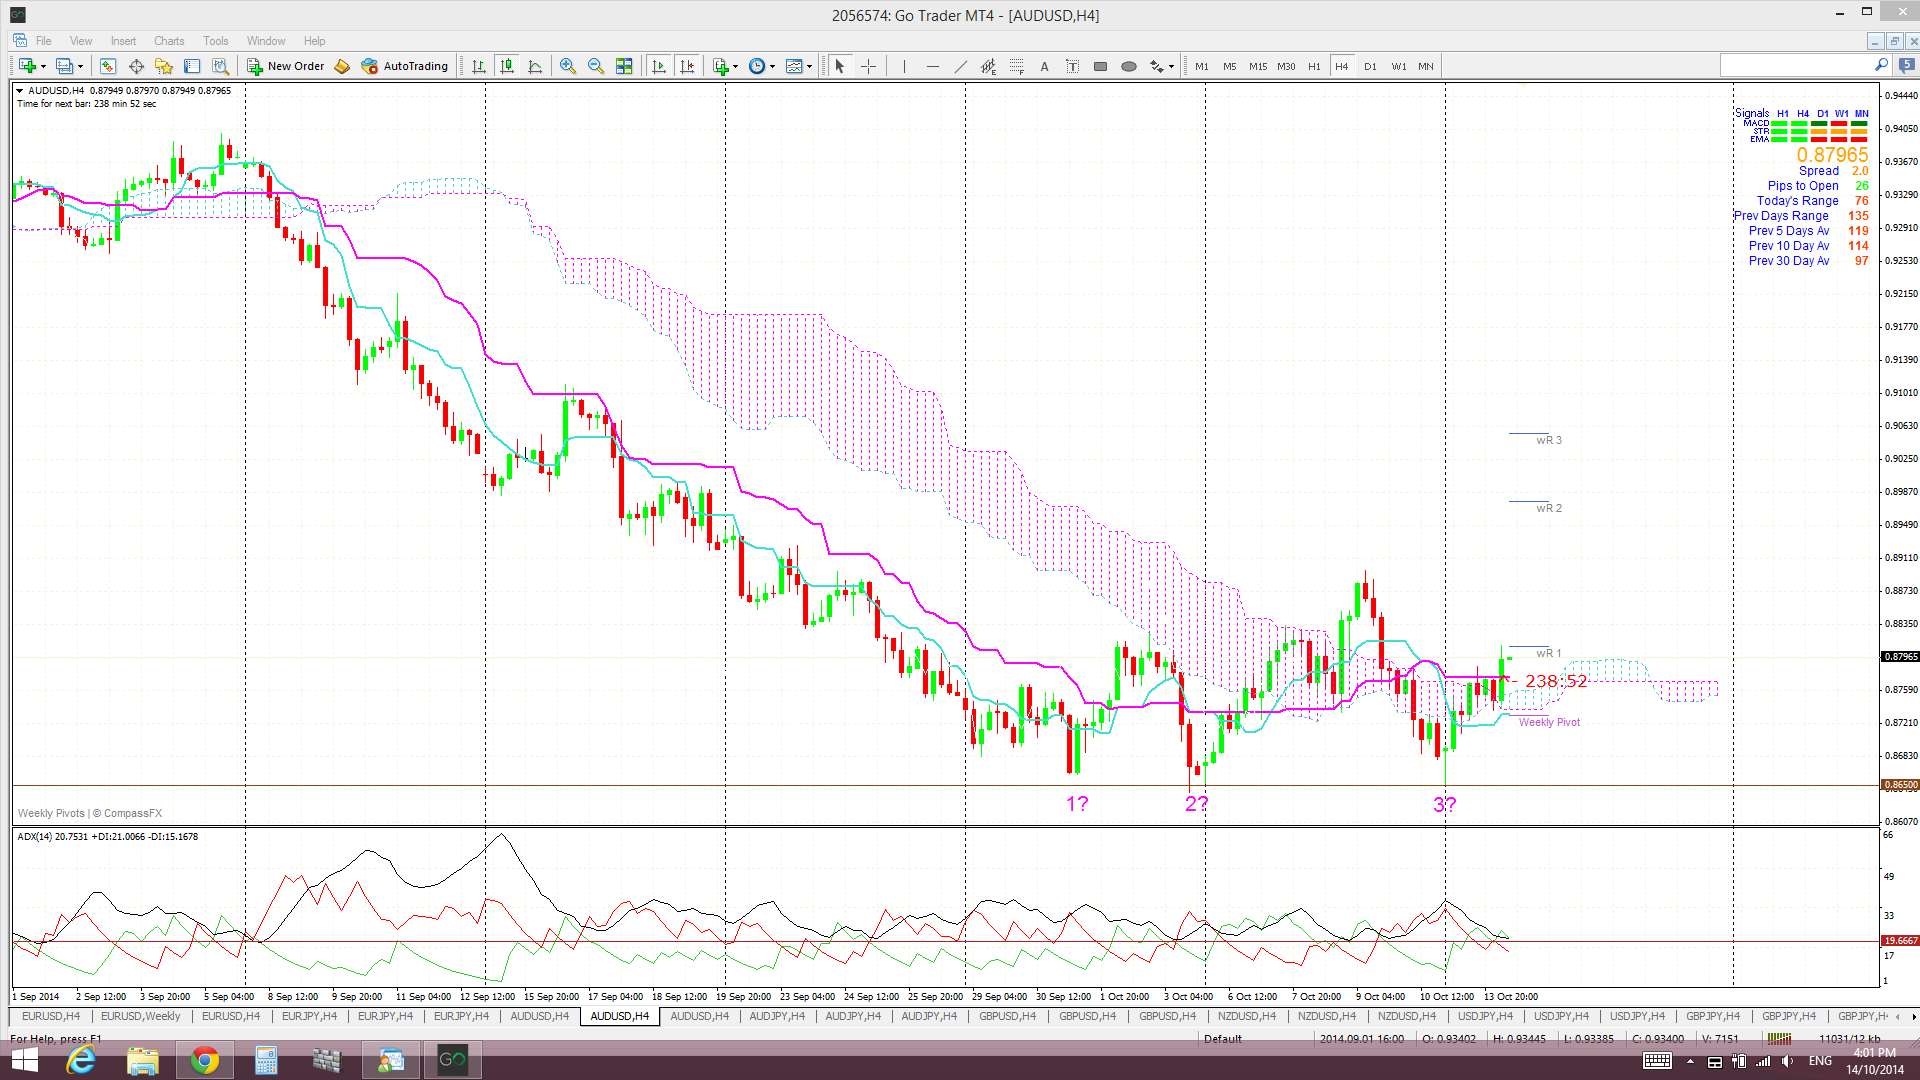Viewport: 1920px width, 1080px height.
Task: Open the Charts menu
Action: pyautogui.click(x=168, y=41)
